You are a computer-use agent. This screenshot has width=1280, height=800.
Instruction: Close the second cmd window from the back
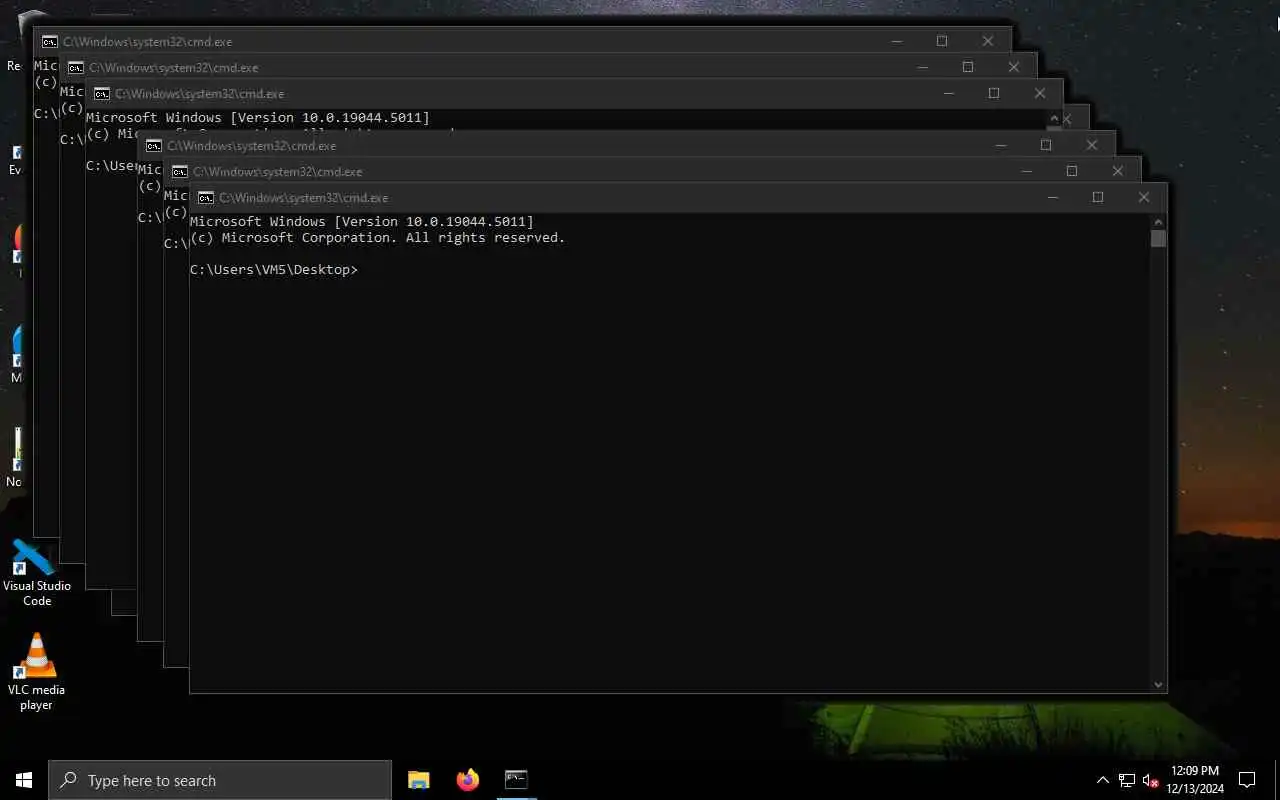(1014, 67)
